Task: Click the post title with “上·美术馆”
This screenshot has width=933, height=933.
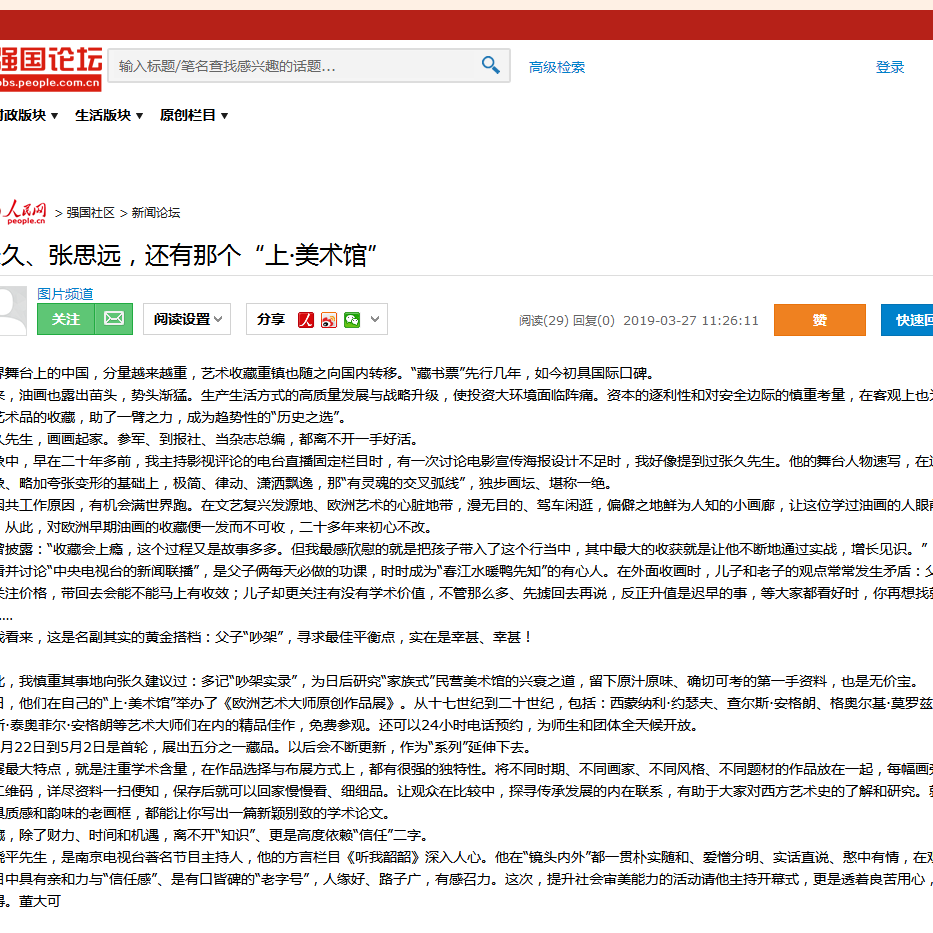Action: click(x=188, y=255)
